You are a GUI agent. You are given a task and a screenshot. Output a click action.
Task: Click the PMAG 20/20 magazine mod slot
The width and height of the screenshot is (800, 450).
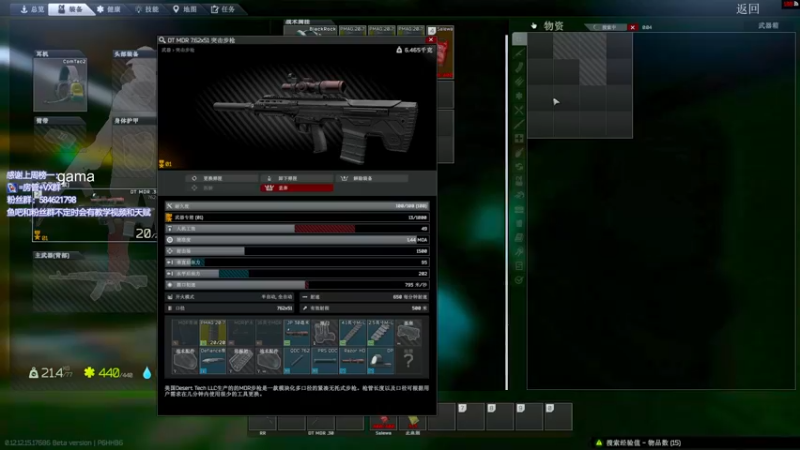213,333
